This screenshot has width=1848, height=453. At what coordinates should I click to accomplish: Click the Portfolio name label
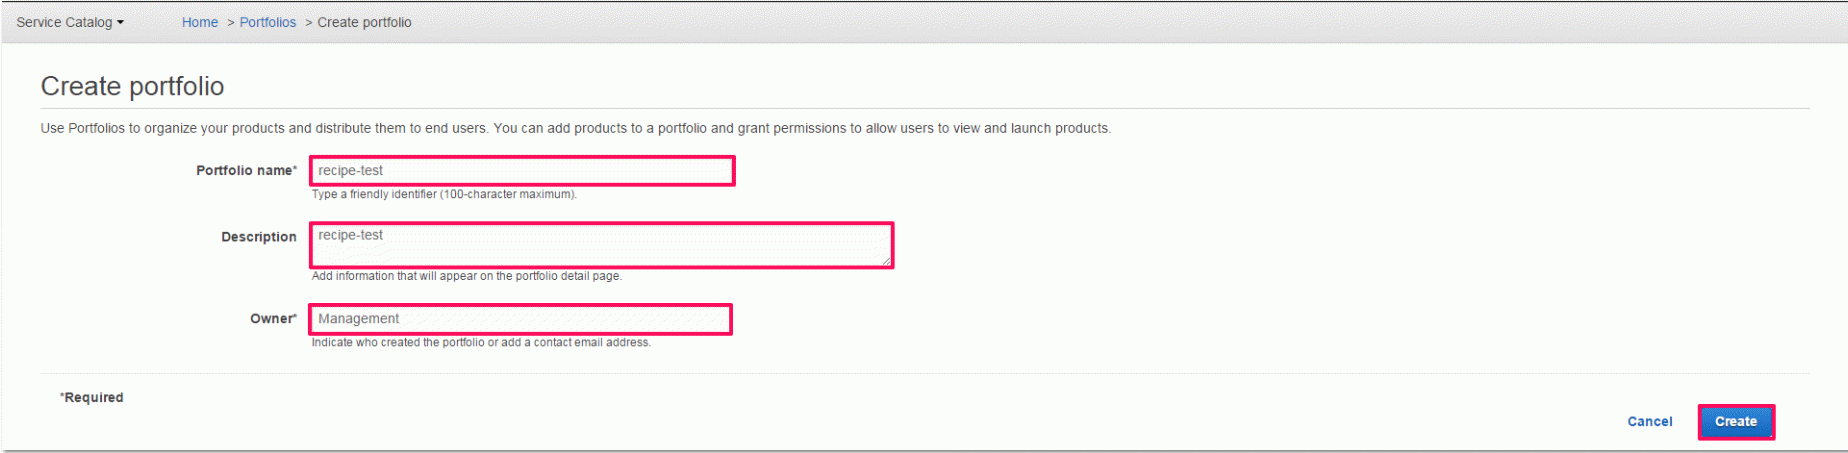click(246, 171)
